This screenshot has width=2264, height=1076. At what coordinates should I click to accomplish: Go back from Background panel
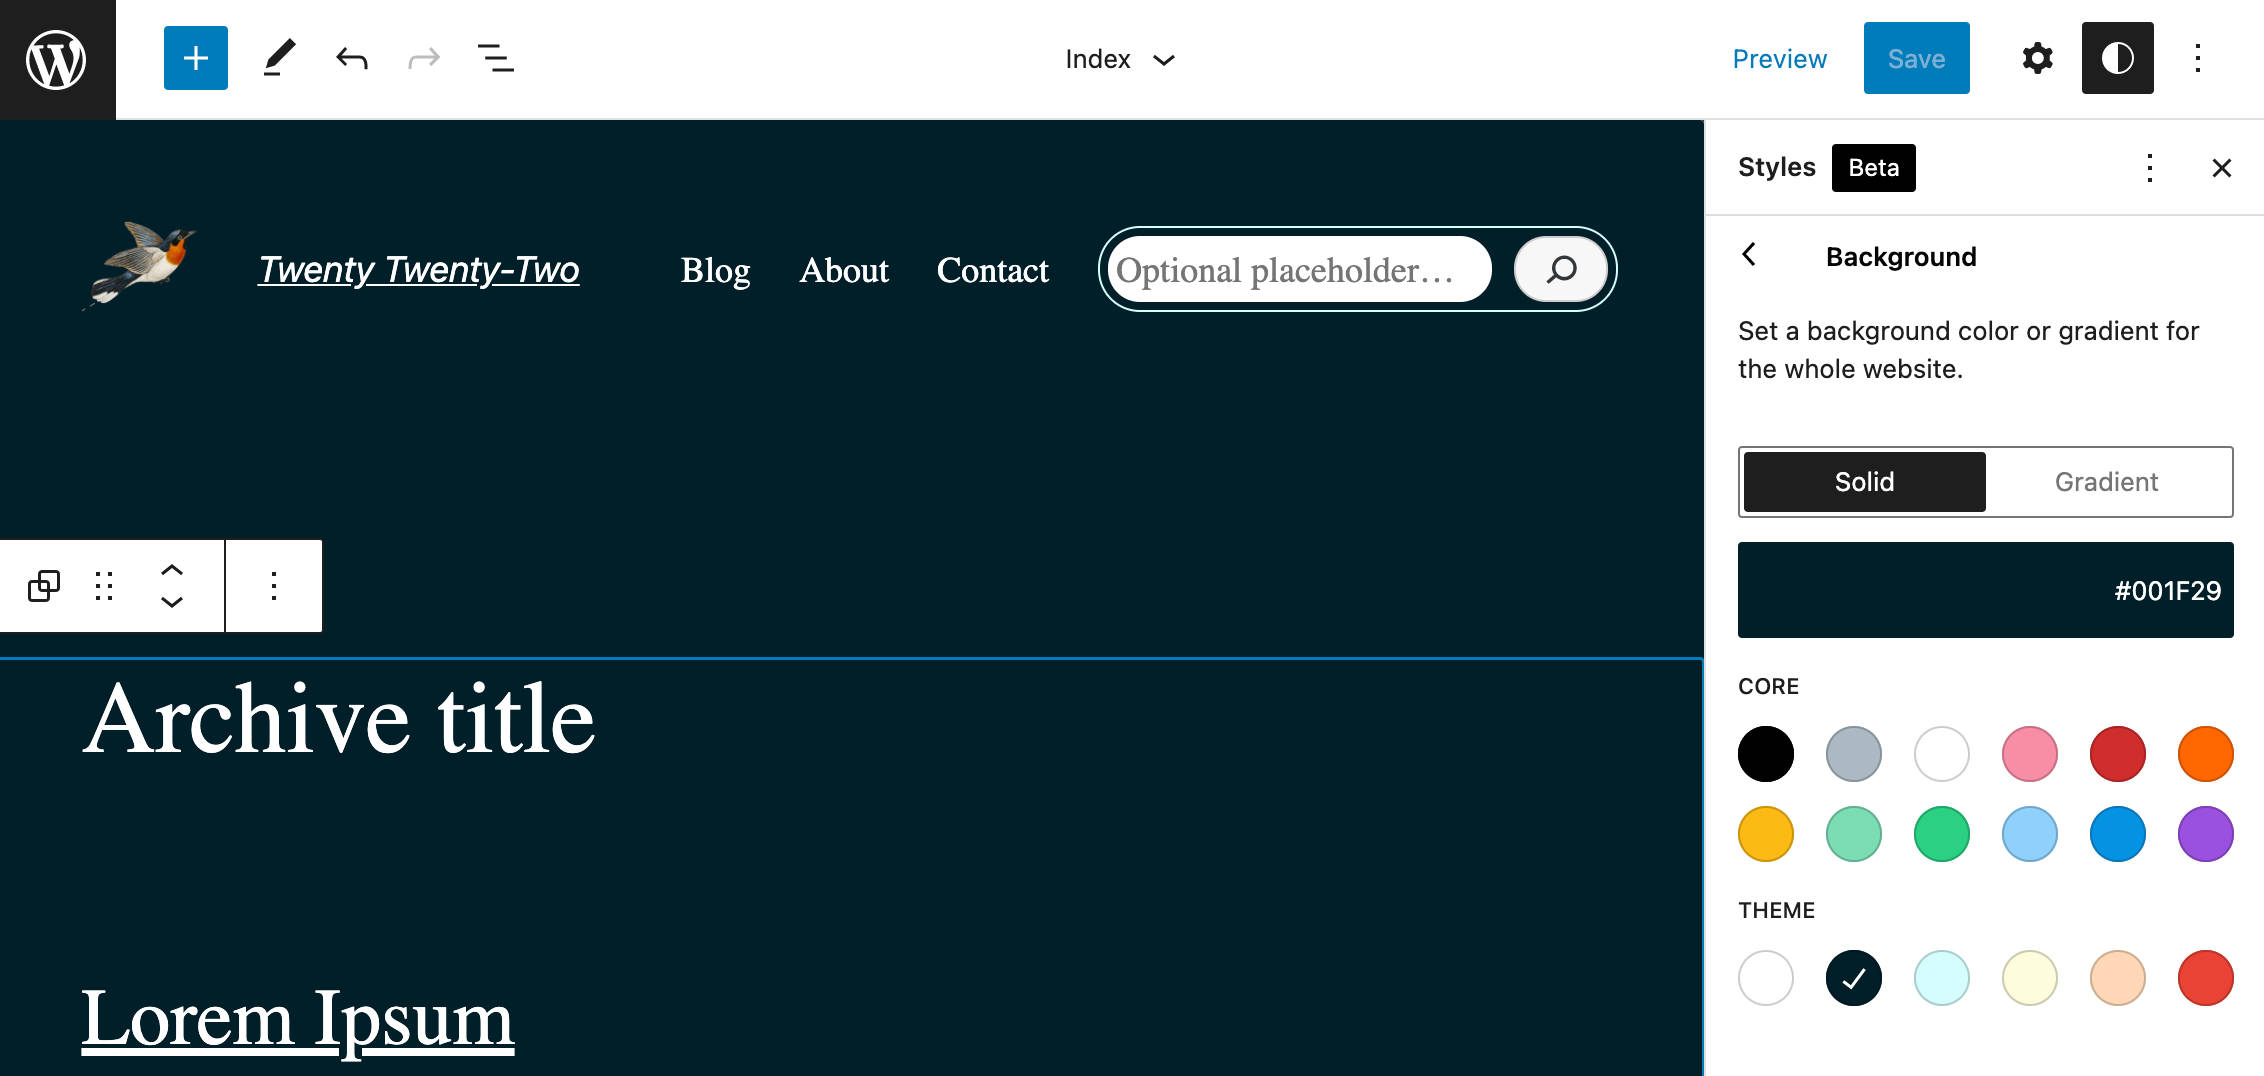pyautogui.click(x=1749, y=255)
